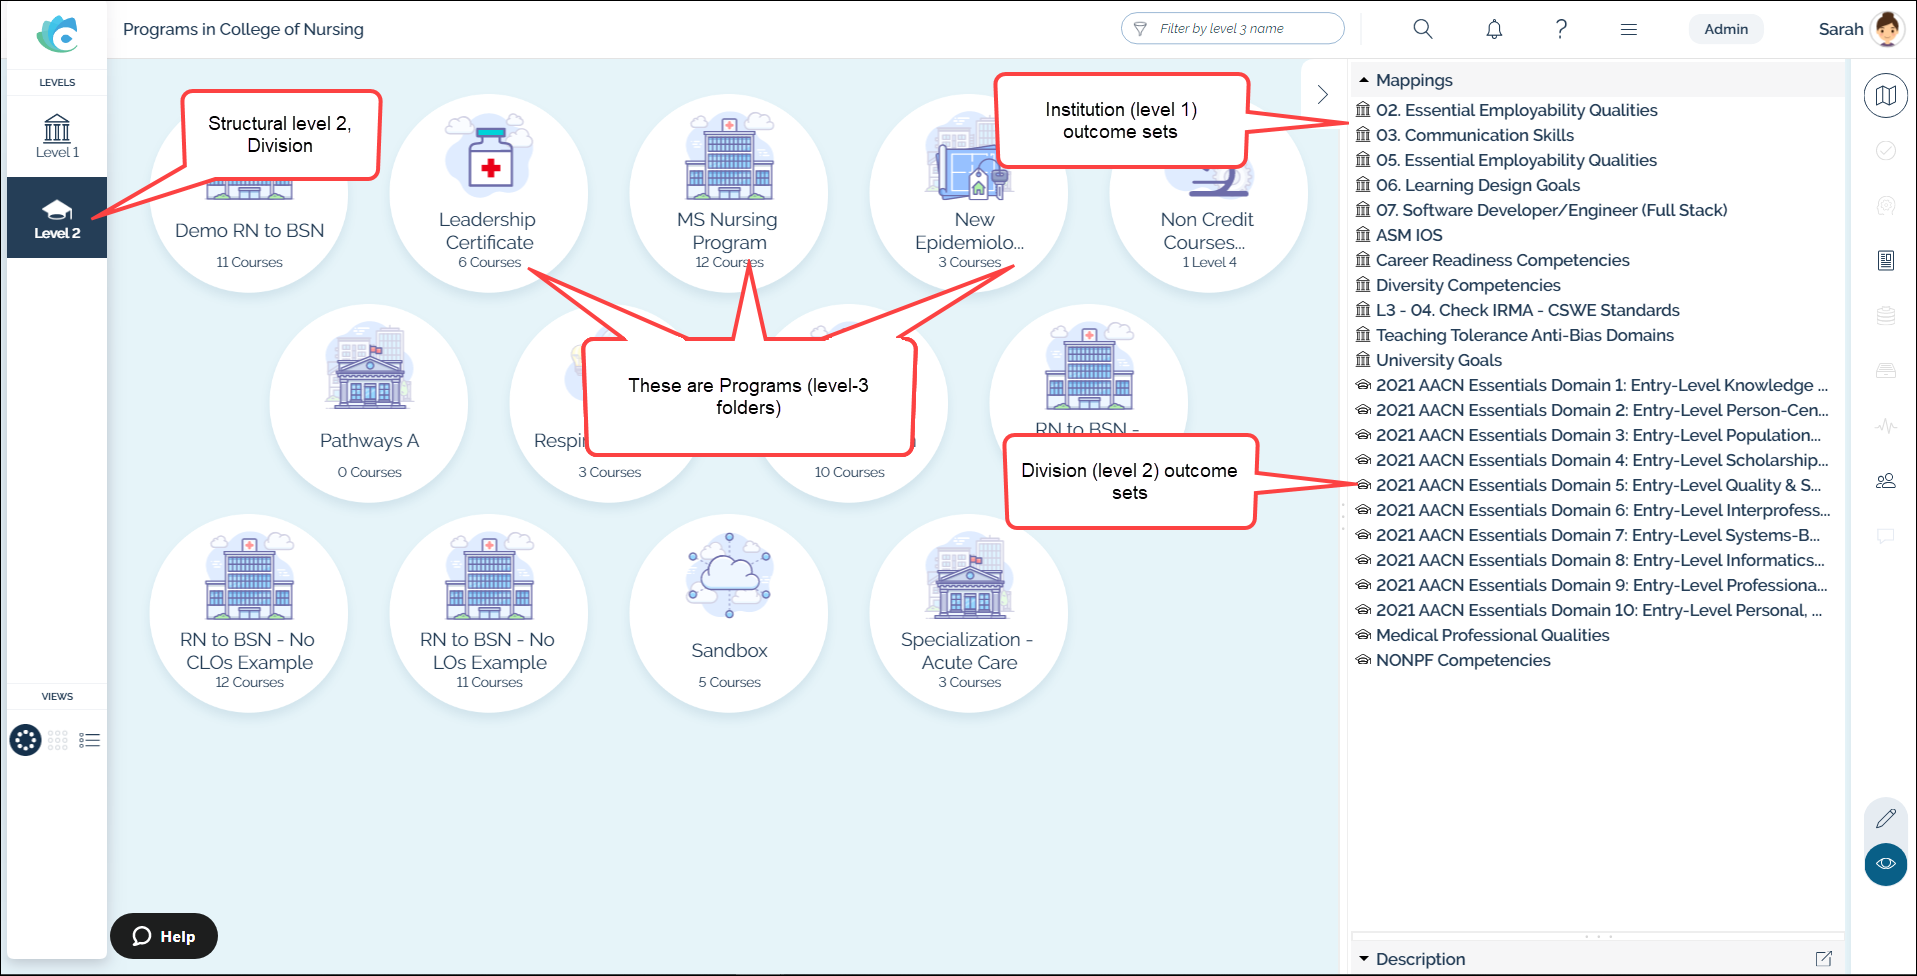
Task: Click Sarah's user avatar
Action: point(1887,29)
